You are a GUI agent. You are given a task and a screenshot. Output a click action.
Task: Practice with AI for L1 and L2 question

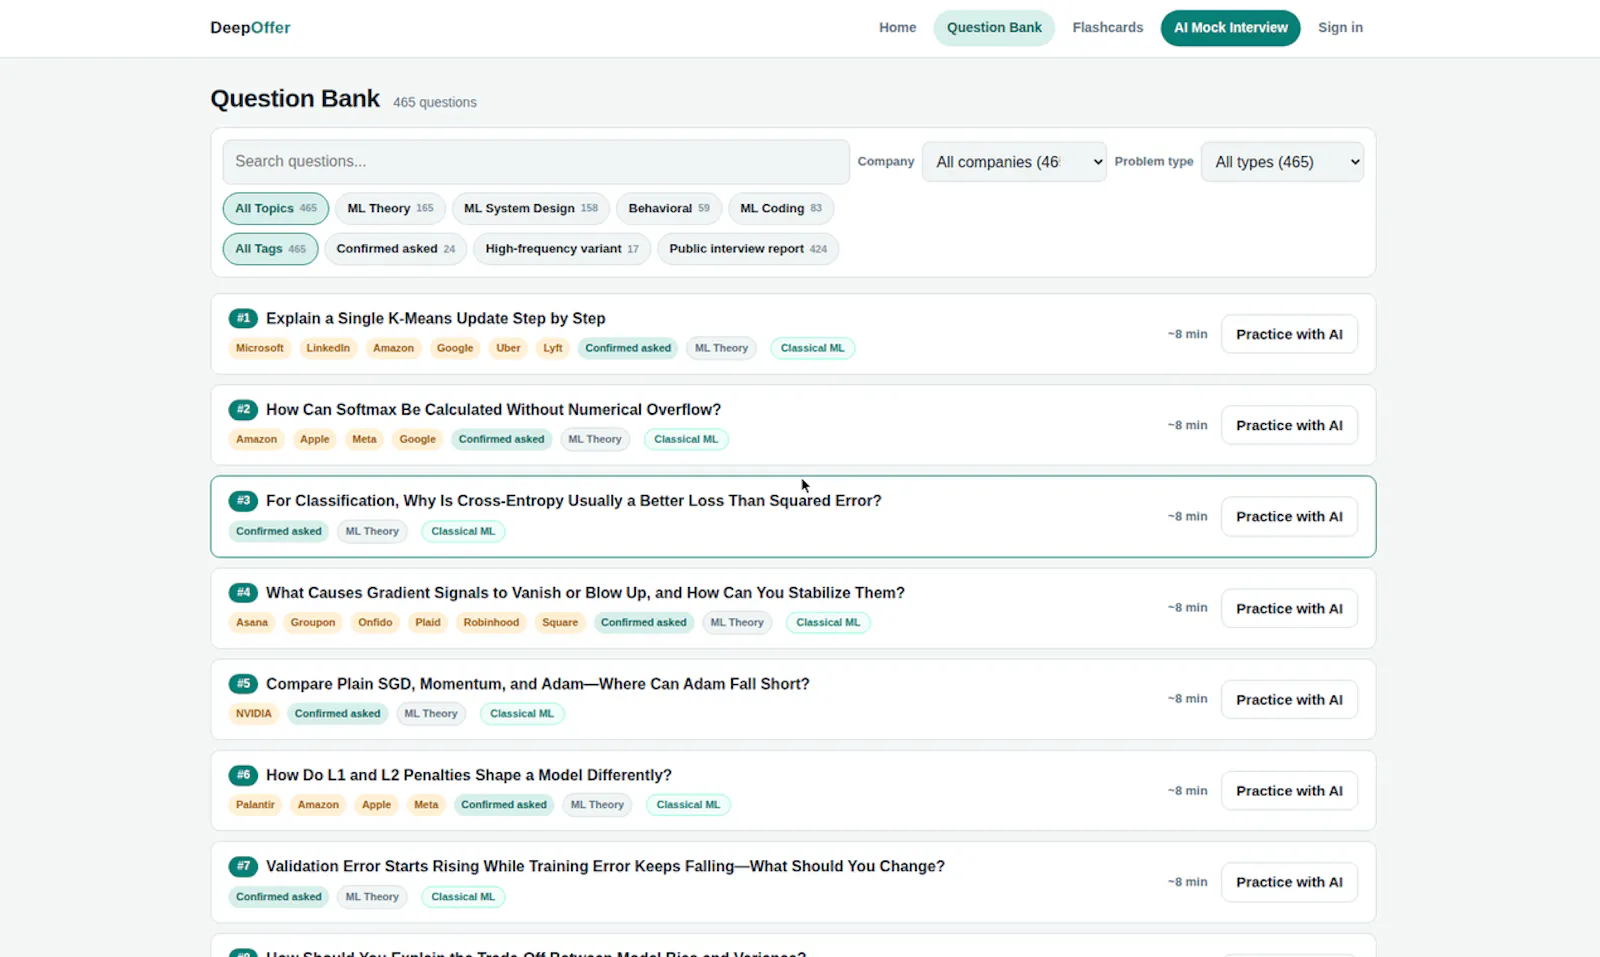click(1289, 790)
